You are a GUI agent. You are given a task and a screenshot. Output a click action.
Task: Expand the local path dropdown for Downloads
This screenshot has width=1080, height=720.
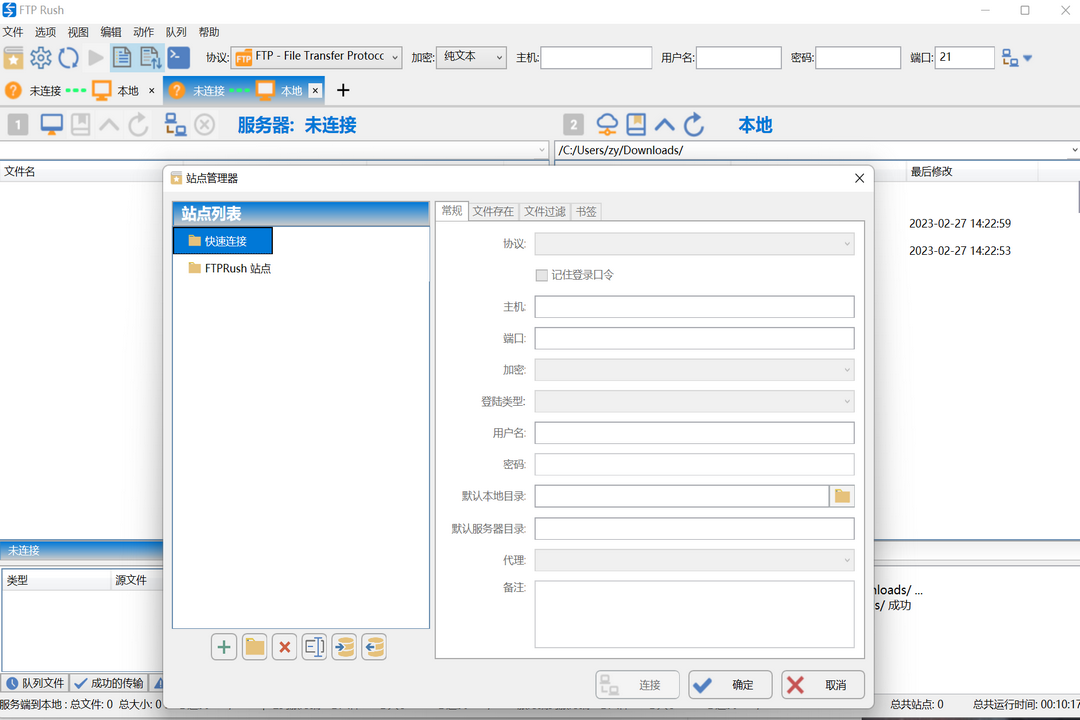[x=1074, y=150]
